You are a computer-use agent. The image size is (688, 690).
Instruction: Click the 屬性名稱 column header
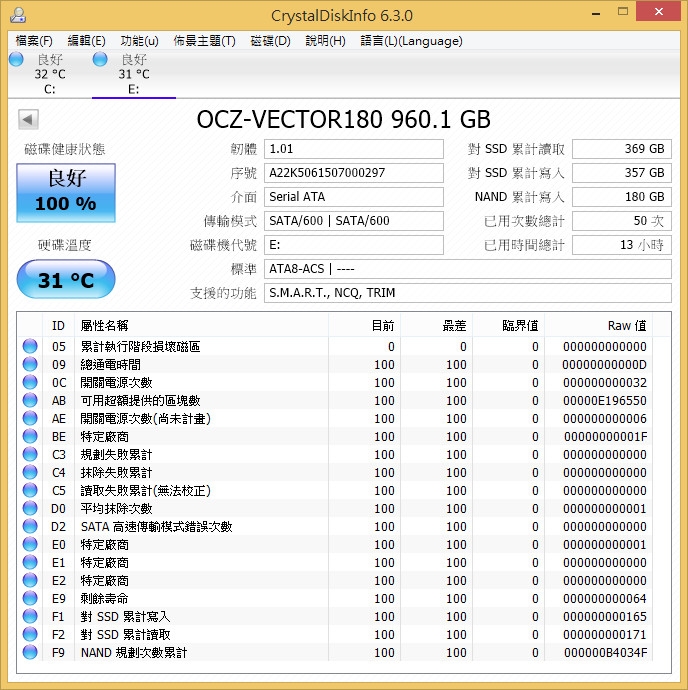(201, 326)
